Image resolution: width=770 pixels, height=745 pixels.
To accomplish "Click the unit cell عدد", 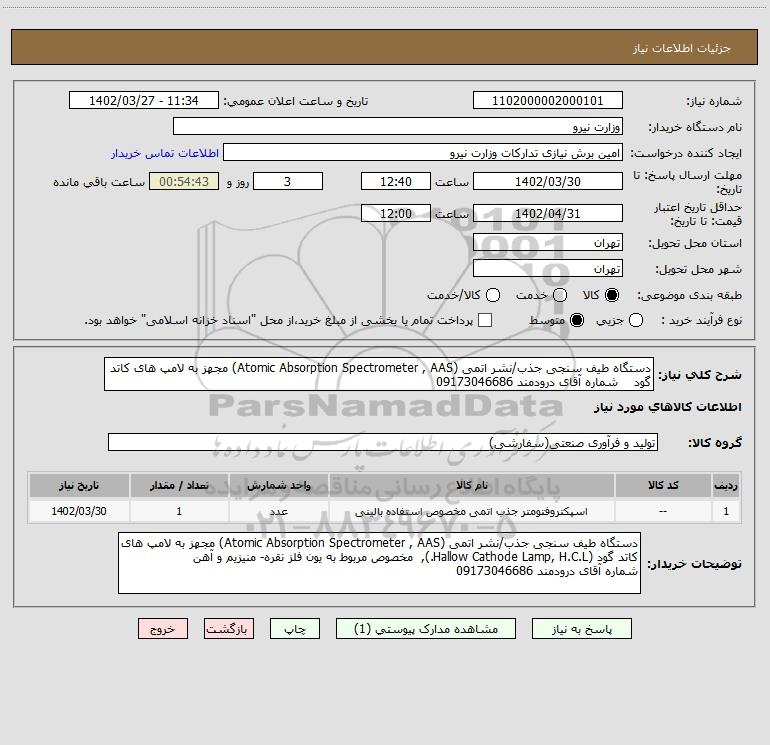I will [x=278, y=511].
